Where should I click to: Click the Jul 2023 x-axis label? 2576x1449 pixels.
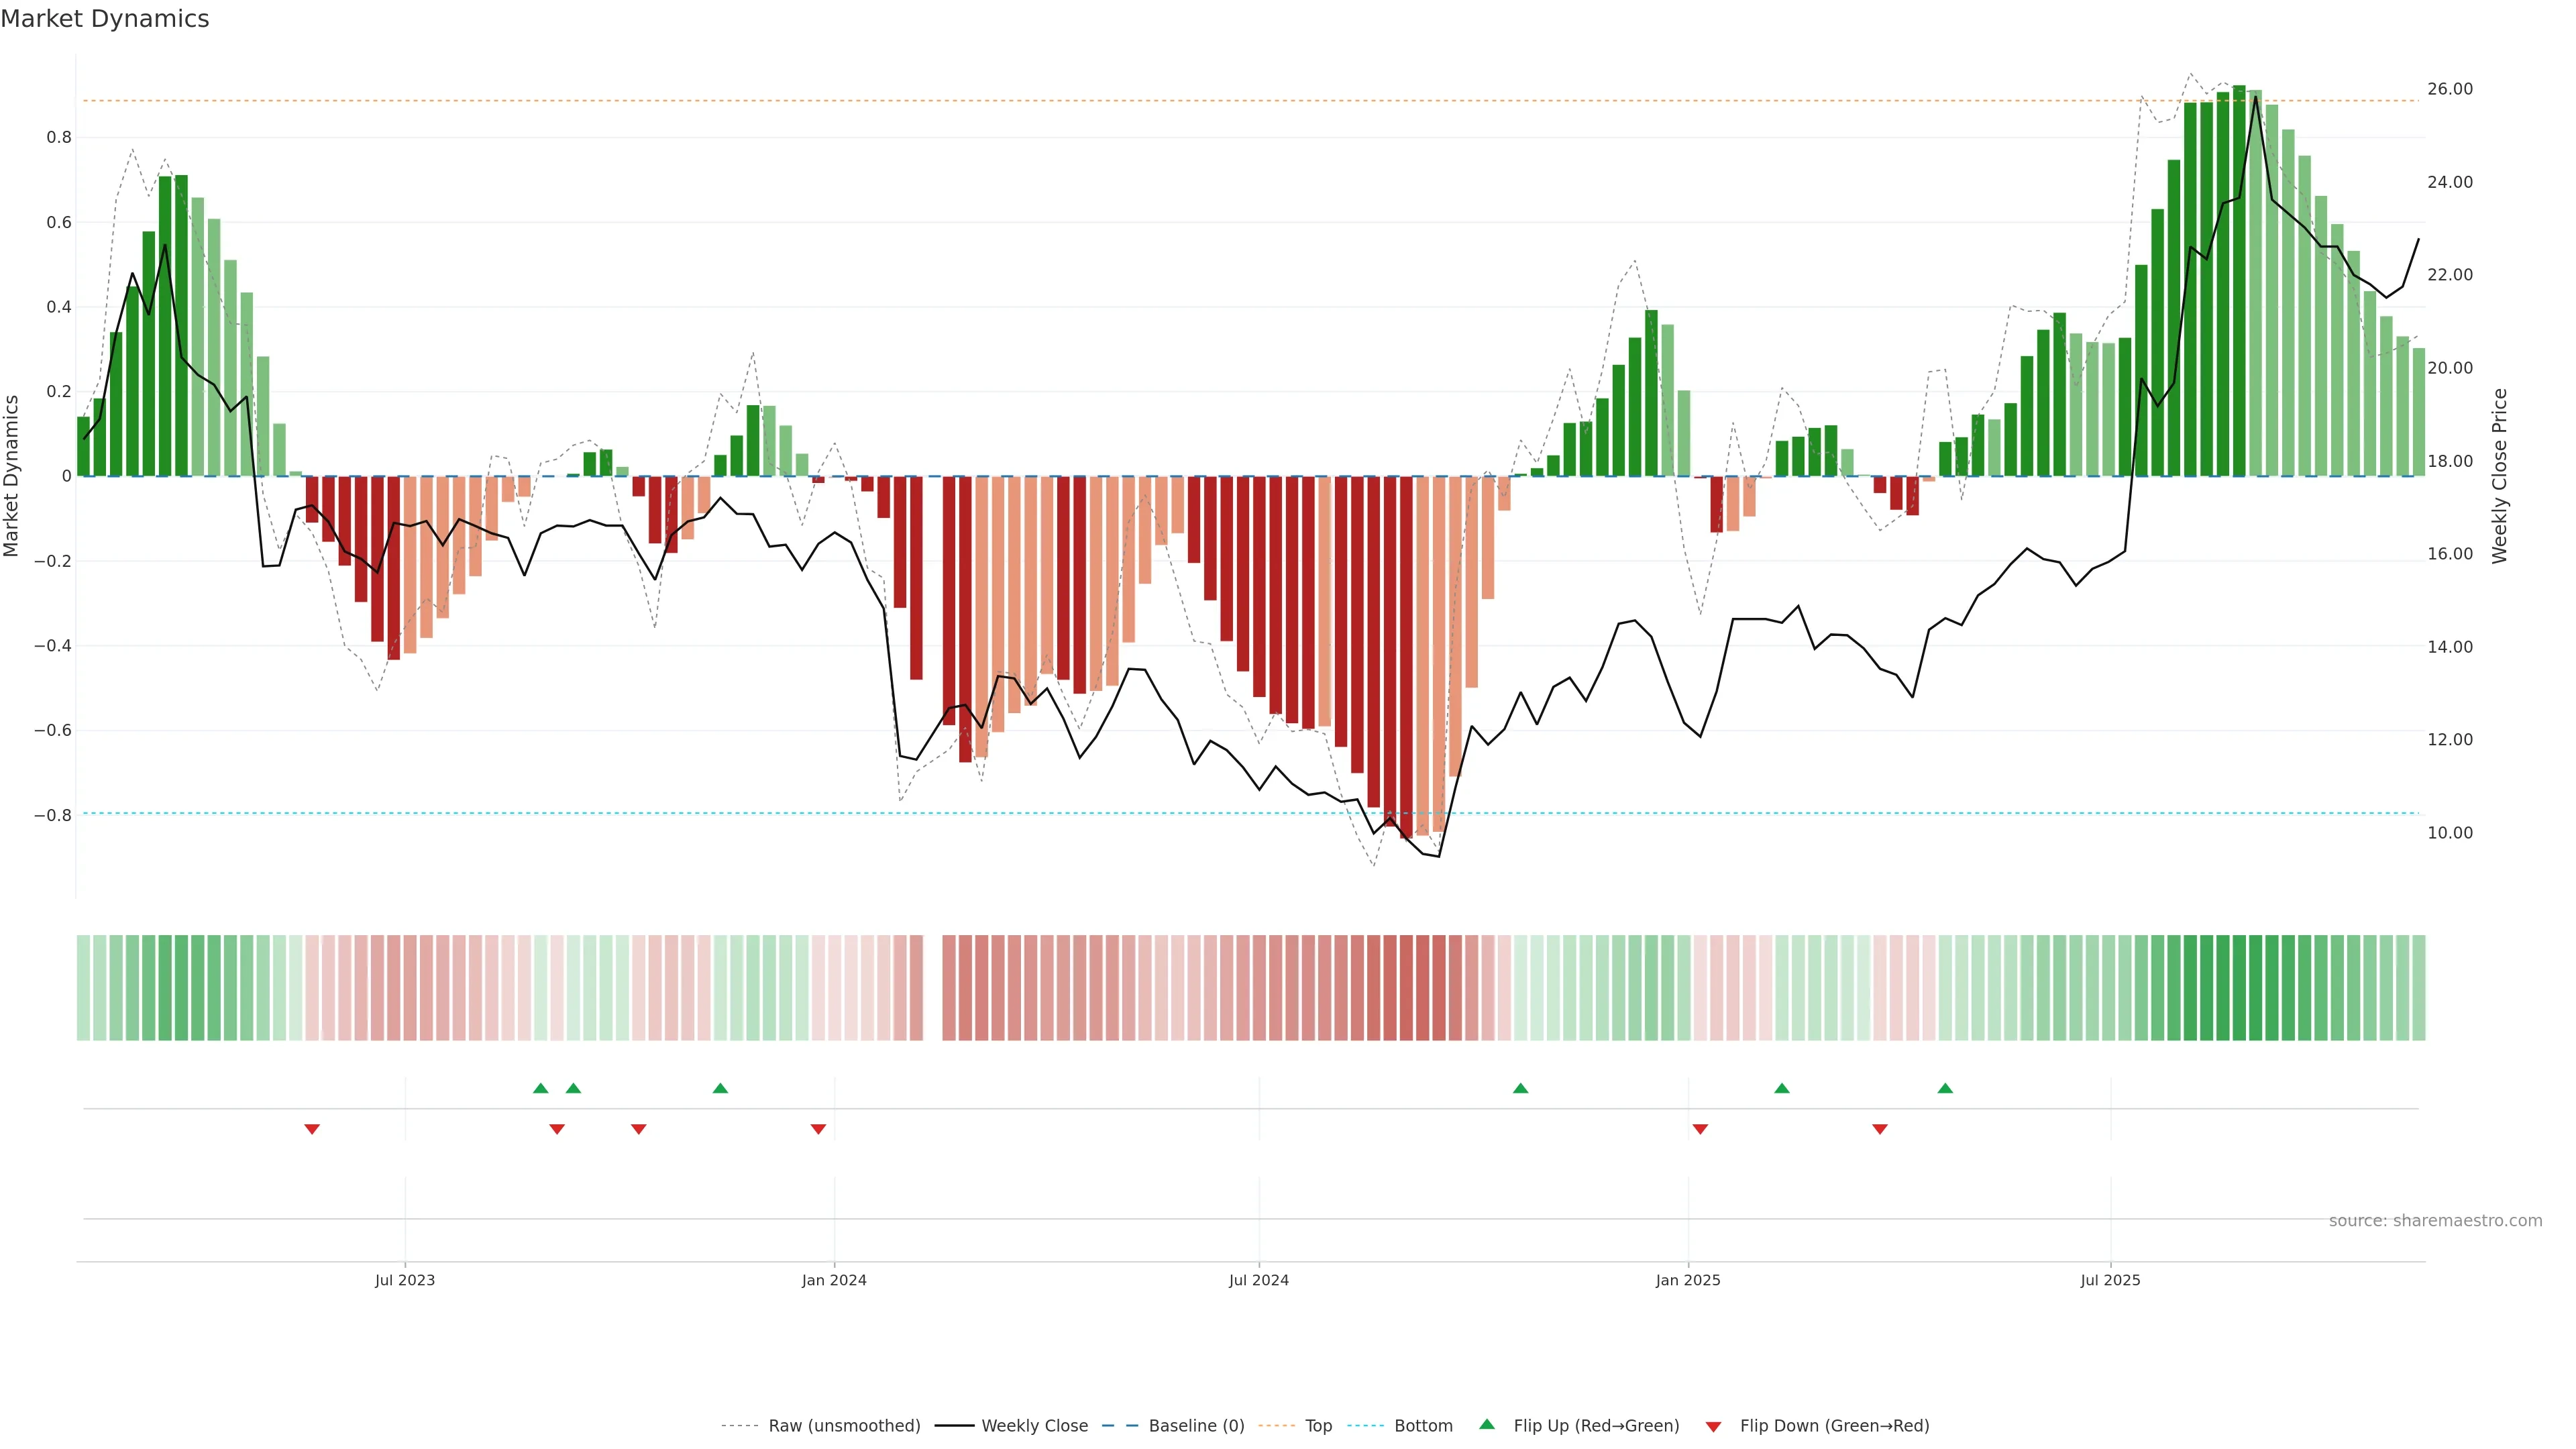(405, 1280)
